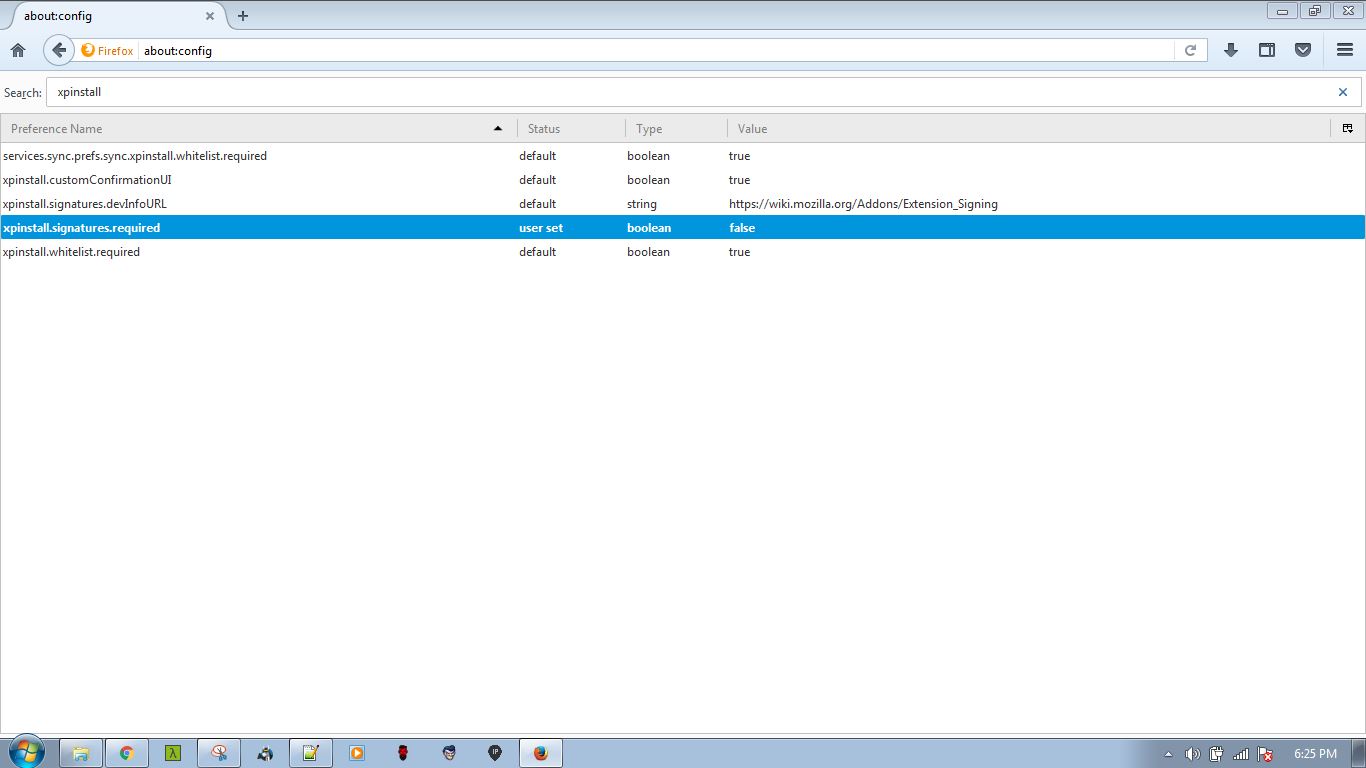Open the Sidebars toolbar icon

(1266, 50)
